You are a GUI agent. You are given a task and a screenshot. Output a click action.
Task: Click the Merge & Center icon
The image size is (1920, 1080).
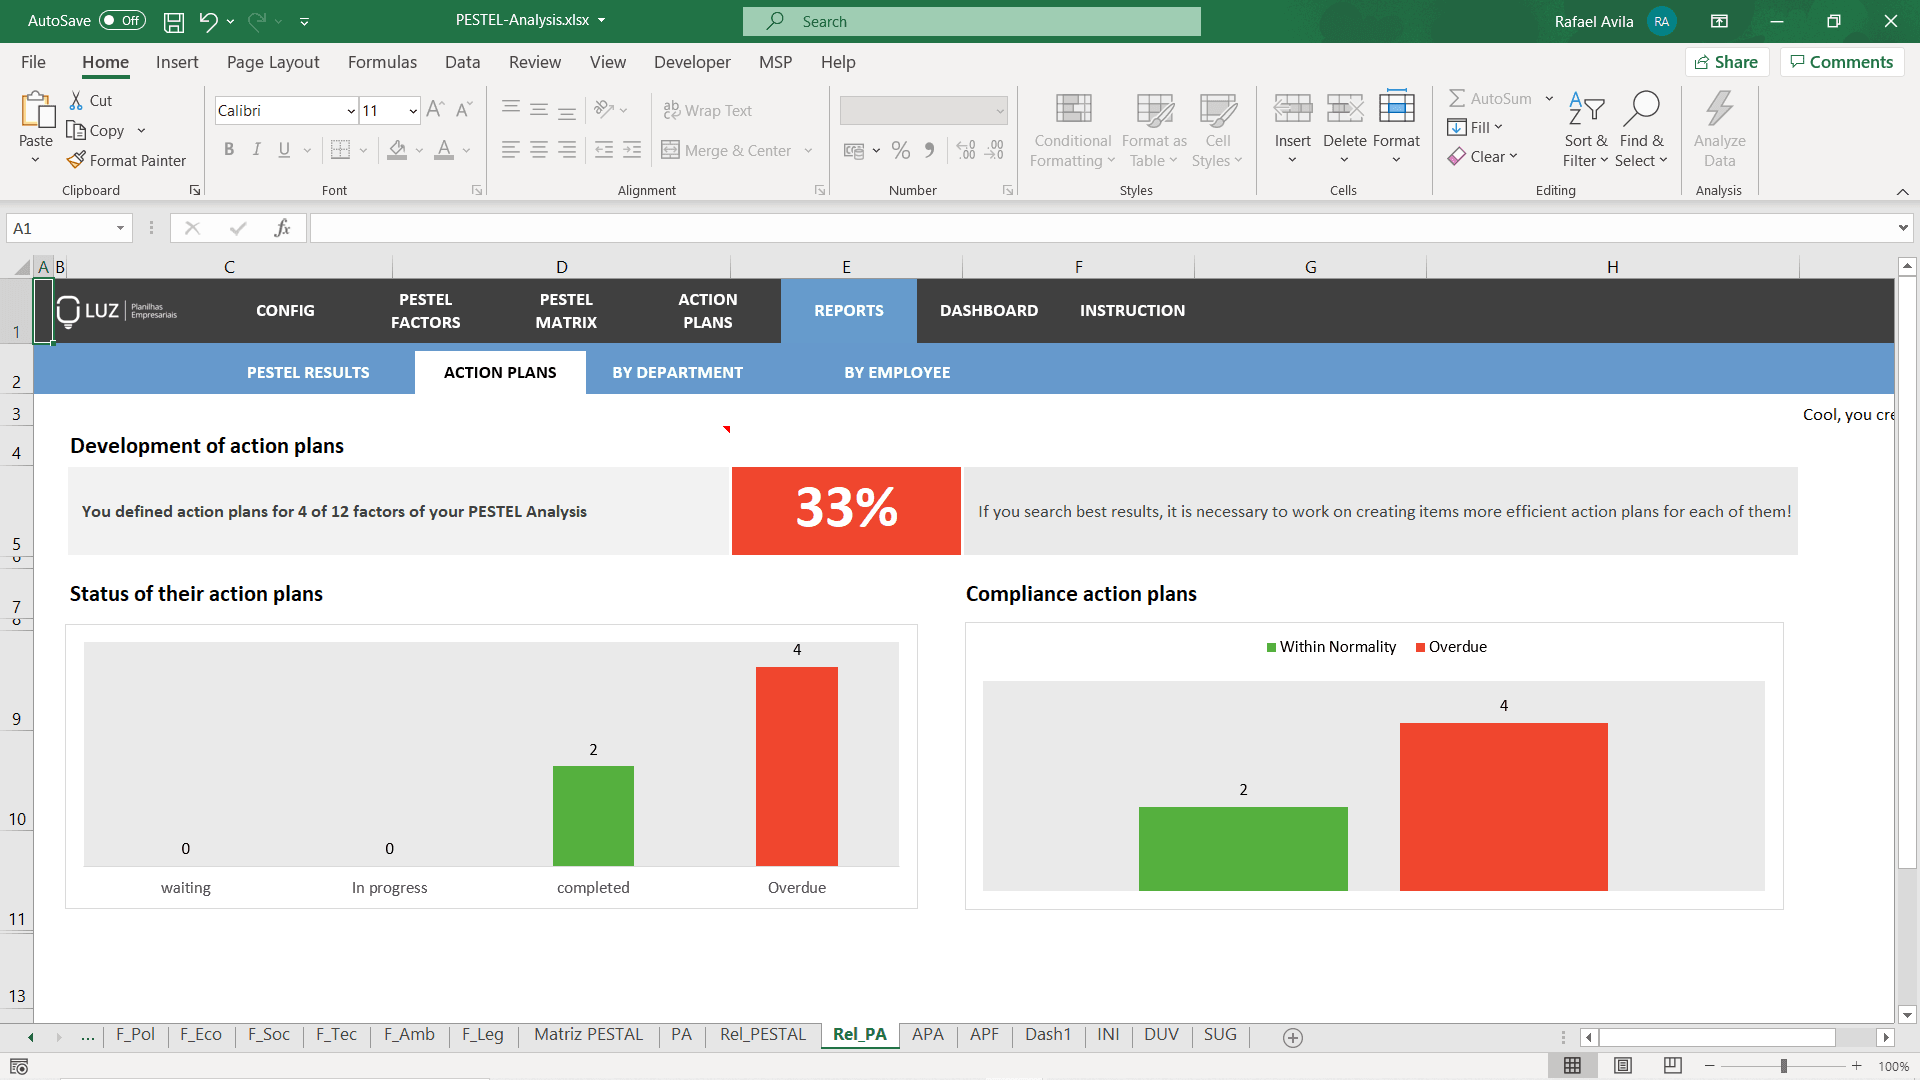coord(670,150)
